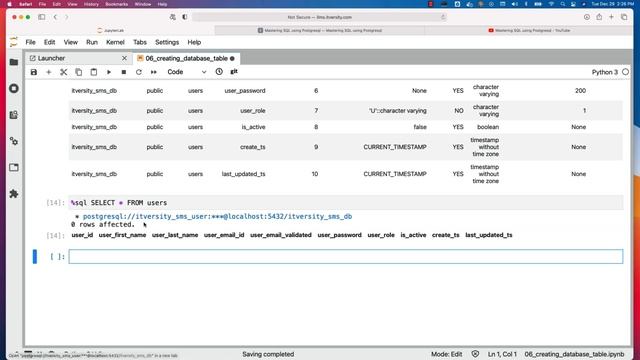The image size is (640, 360).
Task: Copy the selected cell
Action: [x=78, y=72]
